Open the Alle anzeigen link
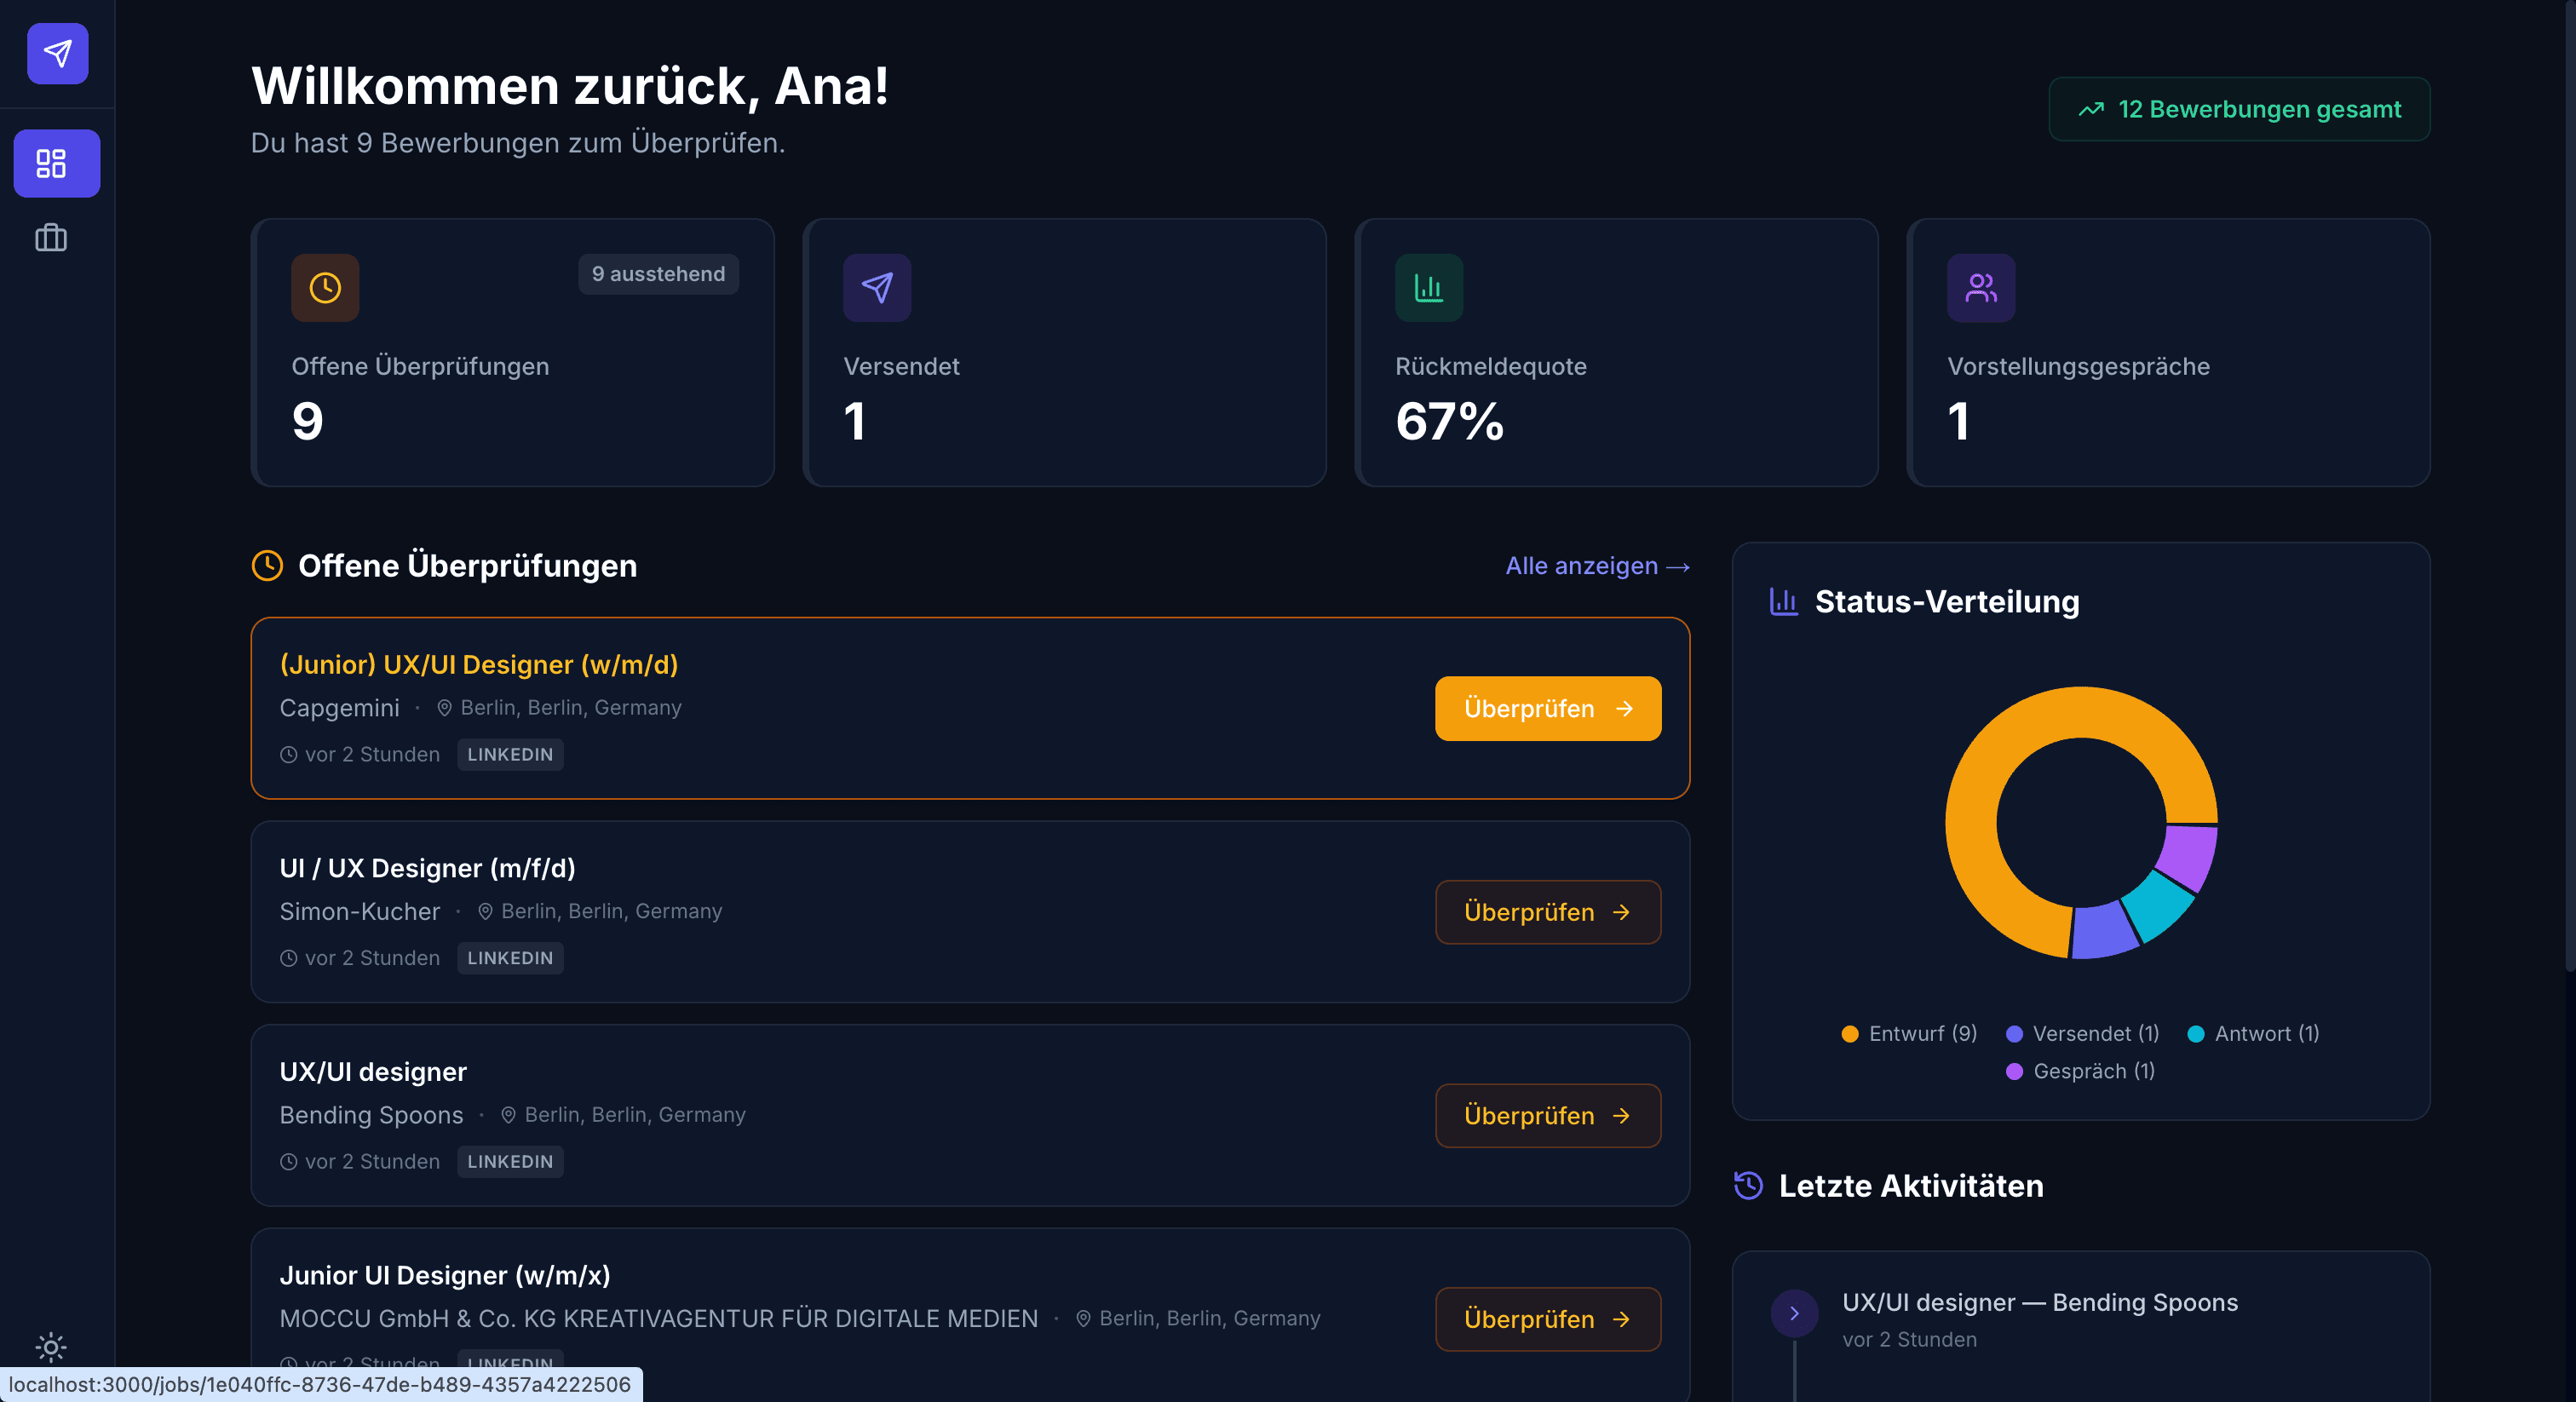The image size is (2576, 1402). pyautogui.click(x=1597, y=566)
